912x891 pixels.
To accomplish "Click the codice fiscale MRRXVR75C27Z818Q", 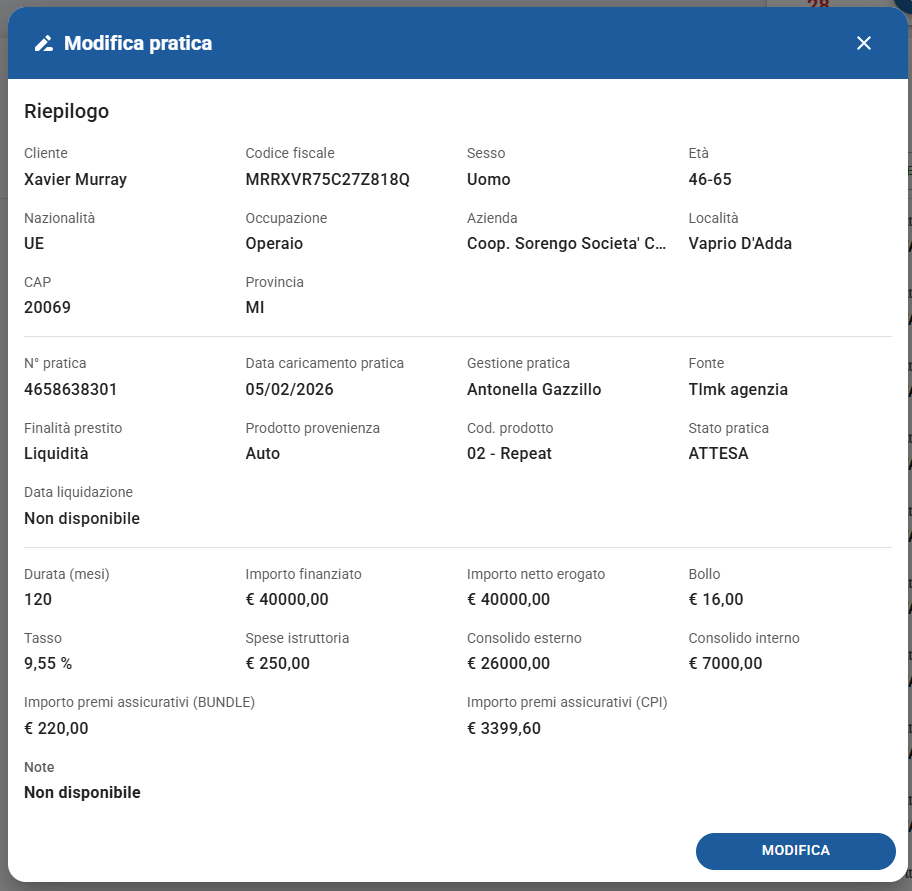I will (x=327, y=180).
